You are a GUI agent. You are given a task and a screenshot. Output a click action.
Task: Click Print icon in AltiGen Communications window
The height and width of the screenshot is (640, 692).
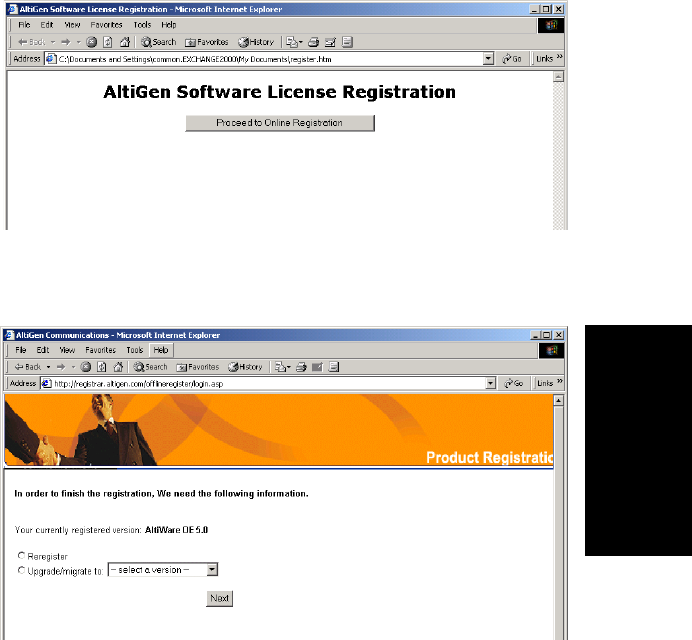coord(301,367)
